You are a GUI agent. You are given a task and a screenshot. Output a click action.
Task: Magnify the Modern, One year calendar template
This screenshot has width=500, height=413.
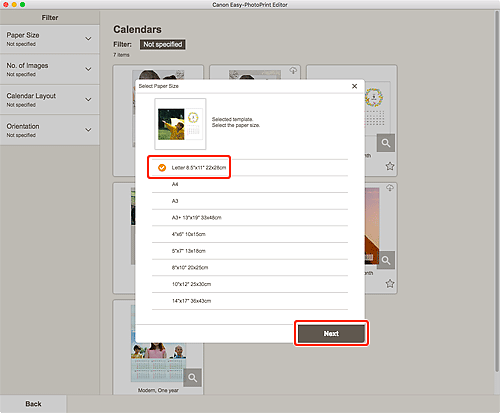[193, 378]
